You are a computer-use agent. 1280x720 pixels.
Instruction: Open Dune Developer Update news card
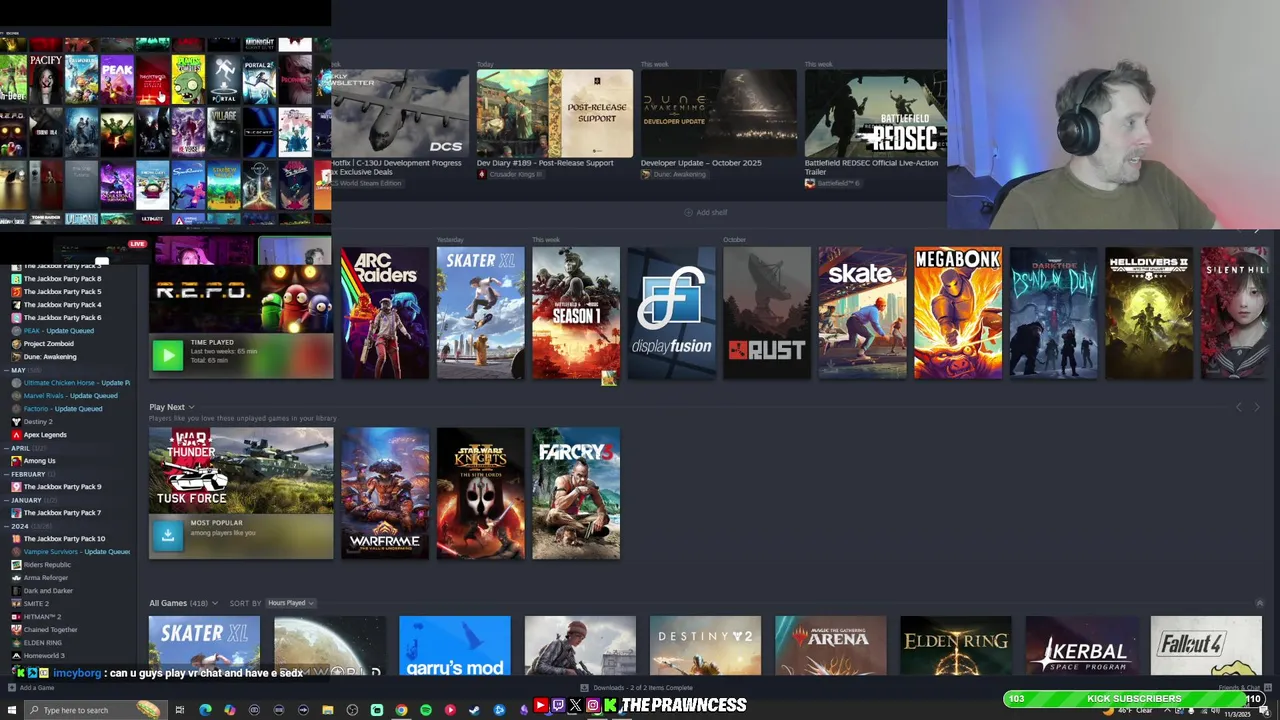[x=718, y=125]
